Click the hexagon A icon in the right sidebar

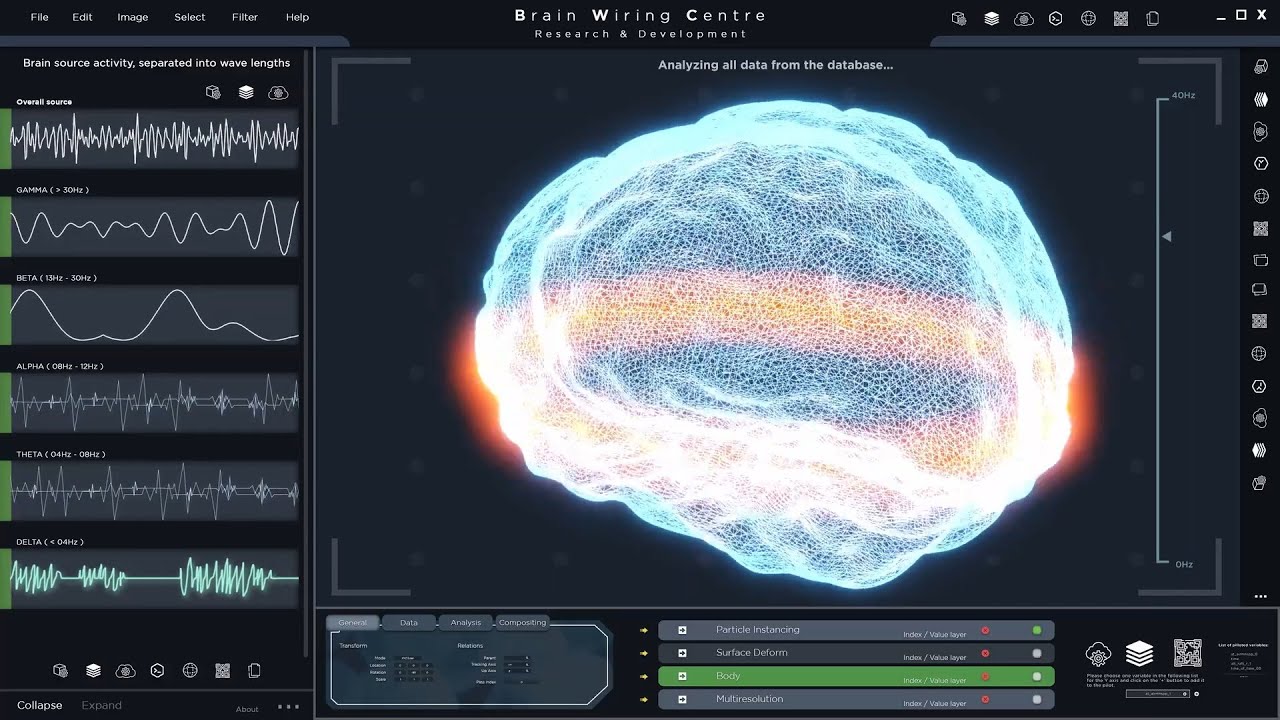1260,386
